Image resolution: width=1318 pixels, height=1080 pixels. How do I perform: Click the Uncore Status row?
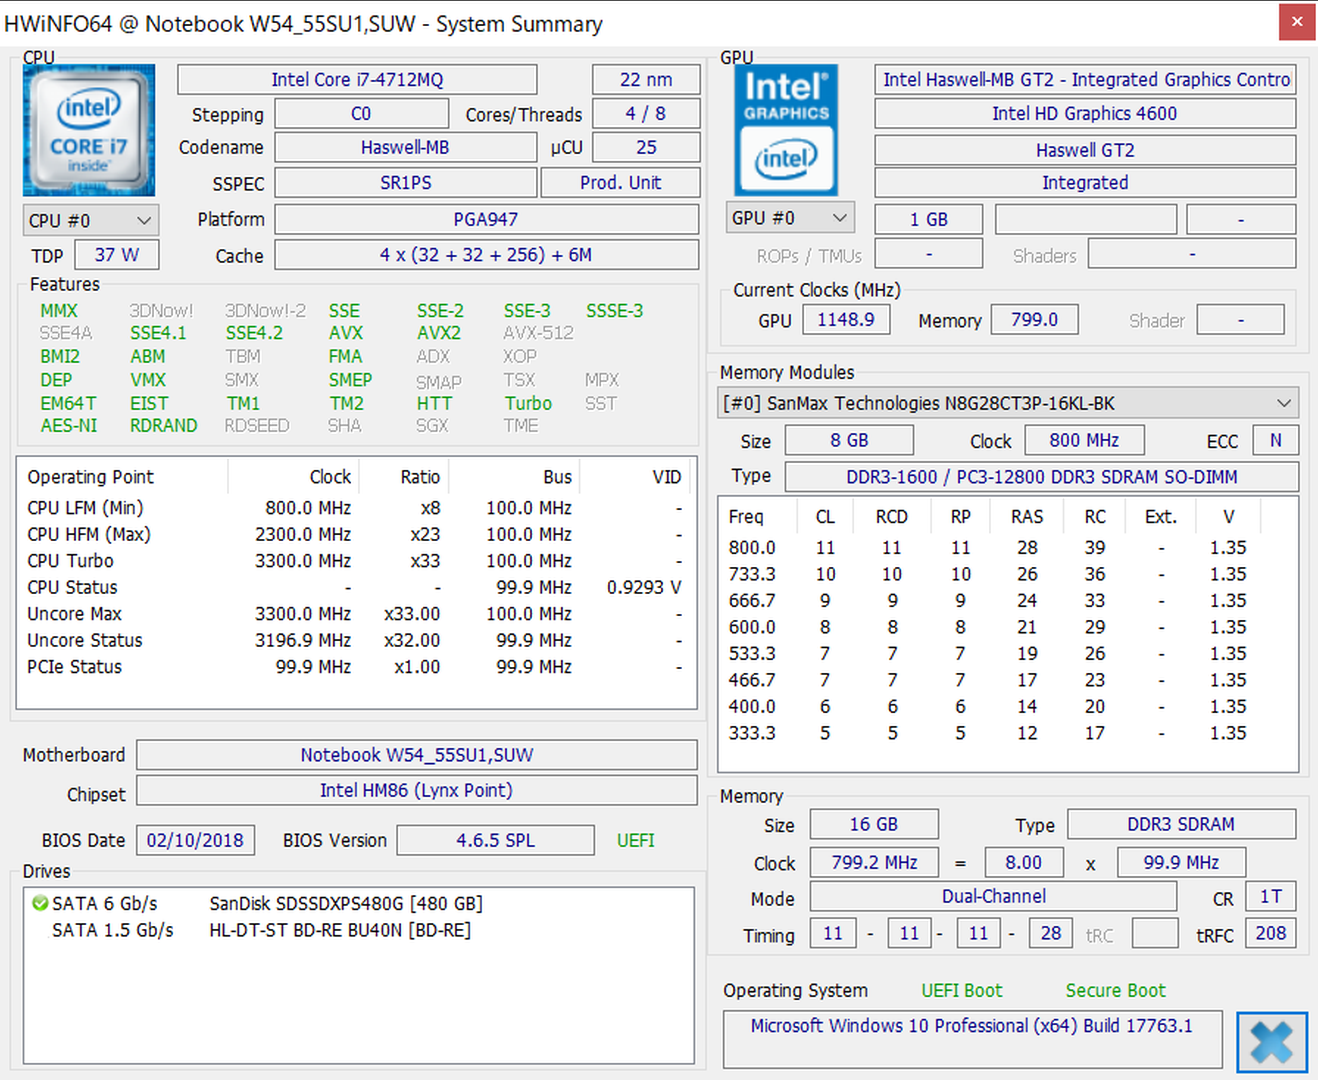[356, 640]
